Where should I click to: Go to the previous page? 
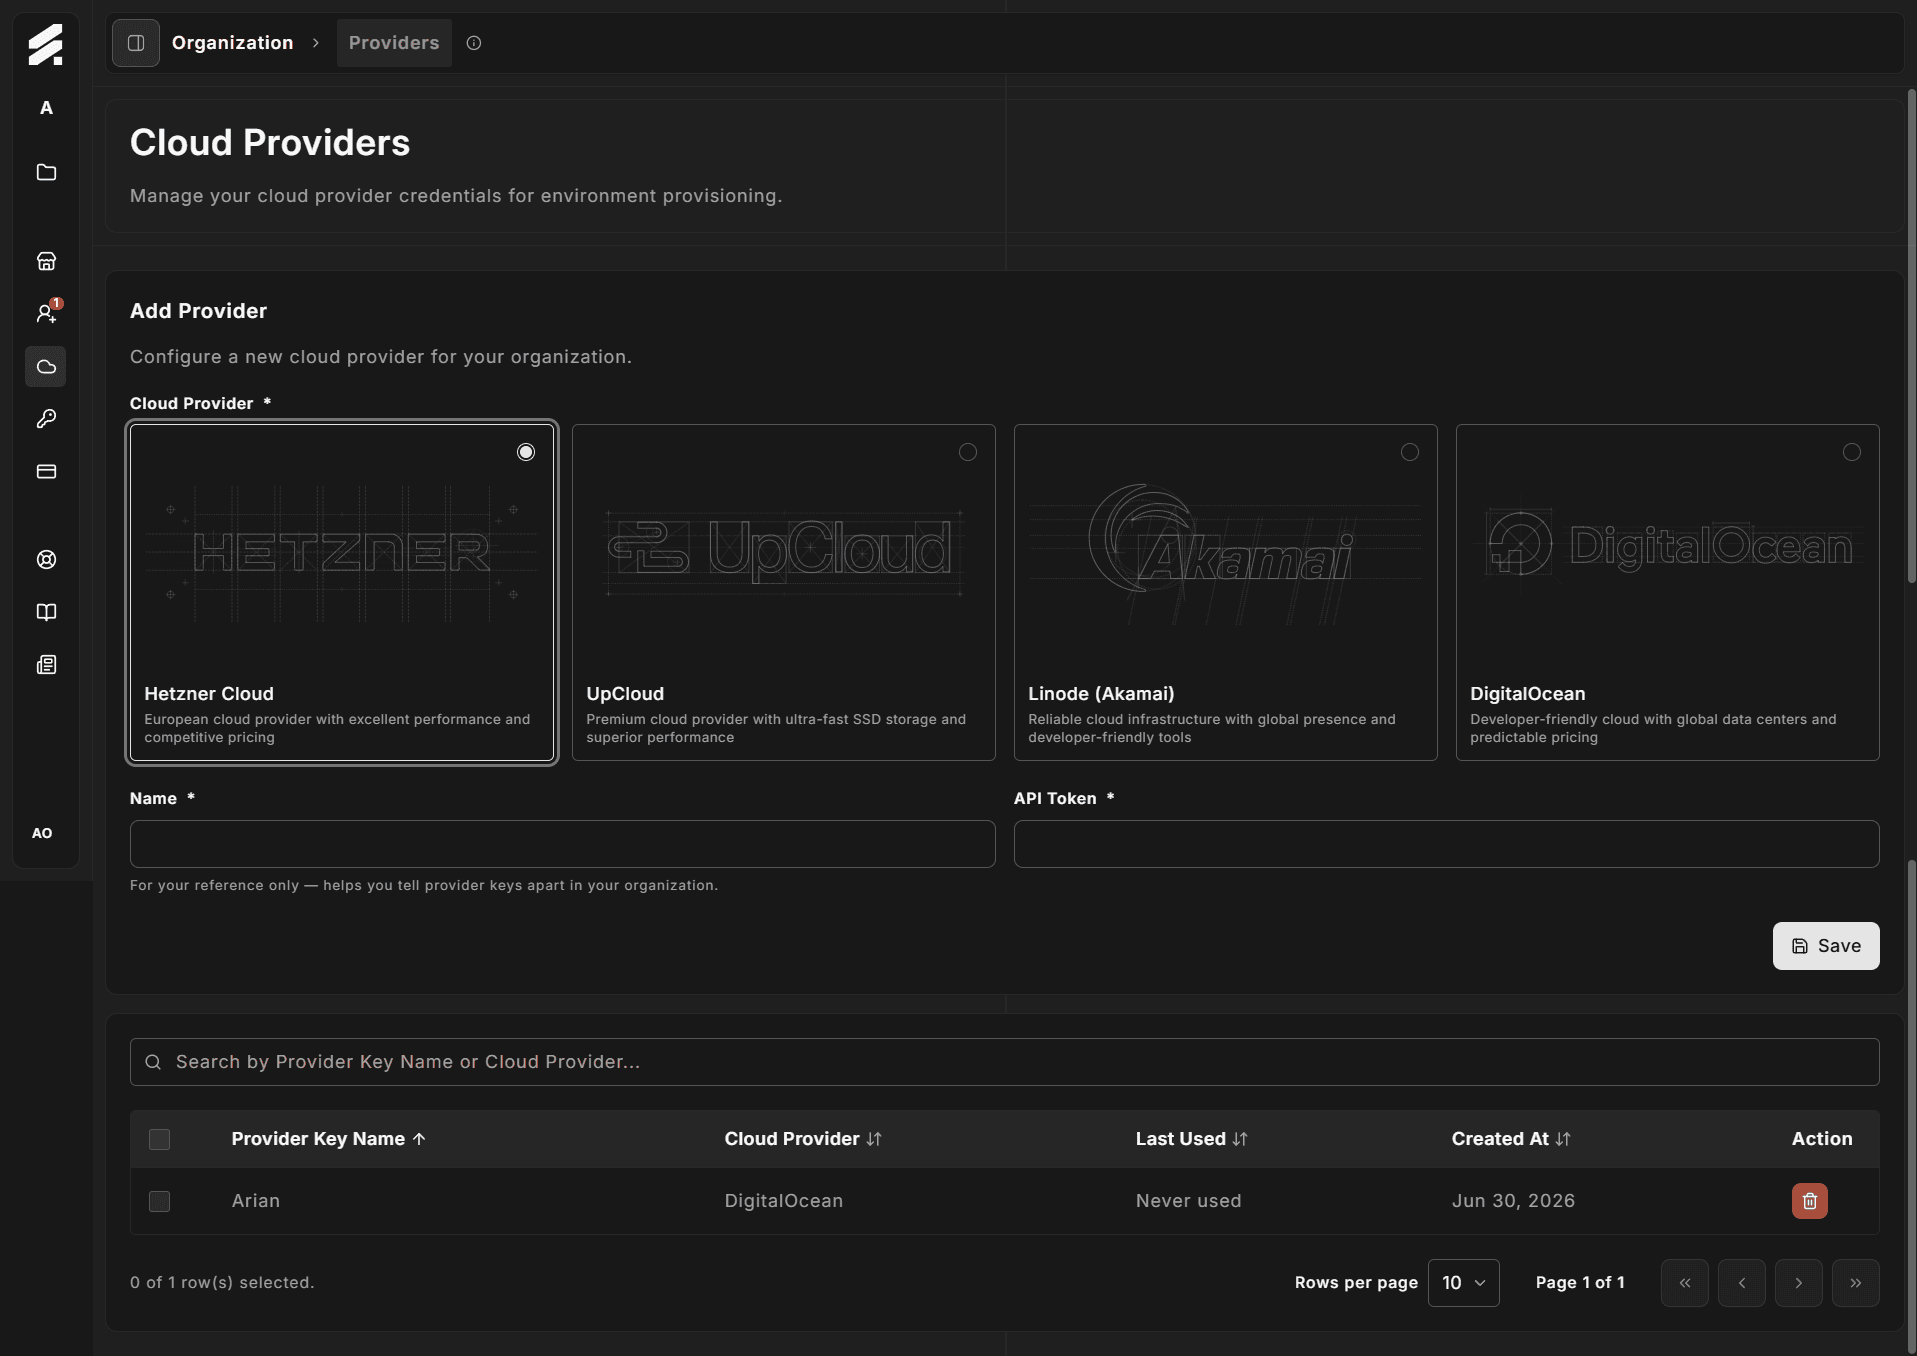coord(1742,1283)
